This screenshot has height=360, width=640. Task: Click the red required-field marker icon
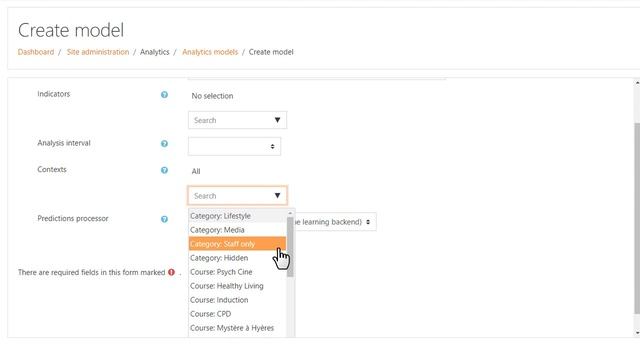pos(171,272)
